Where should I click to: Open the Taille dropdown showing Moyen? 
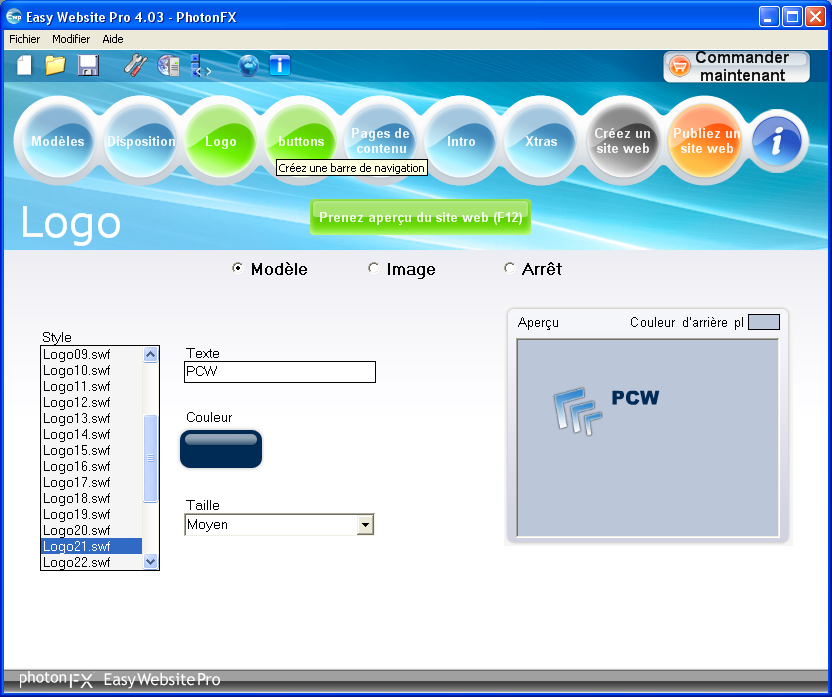pos(279,525)
